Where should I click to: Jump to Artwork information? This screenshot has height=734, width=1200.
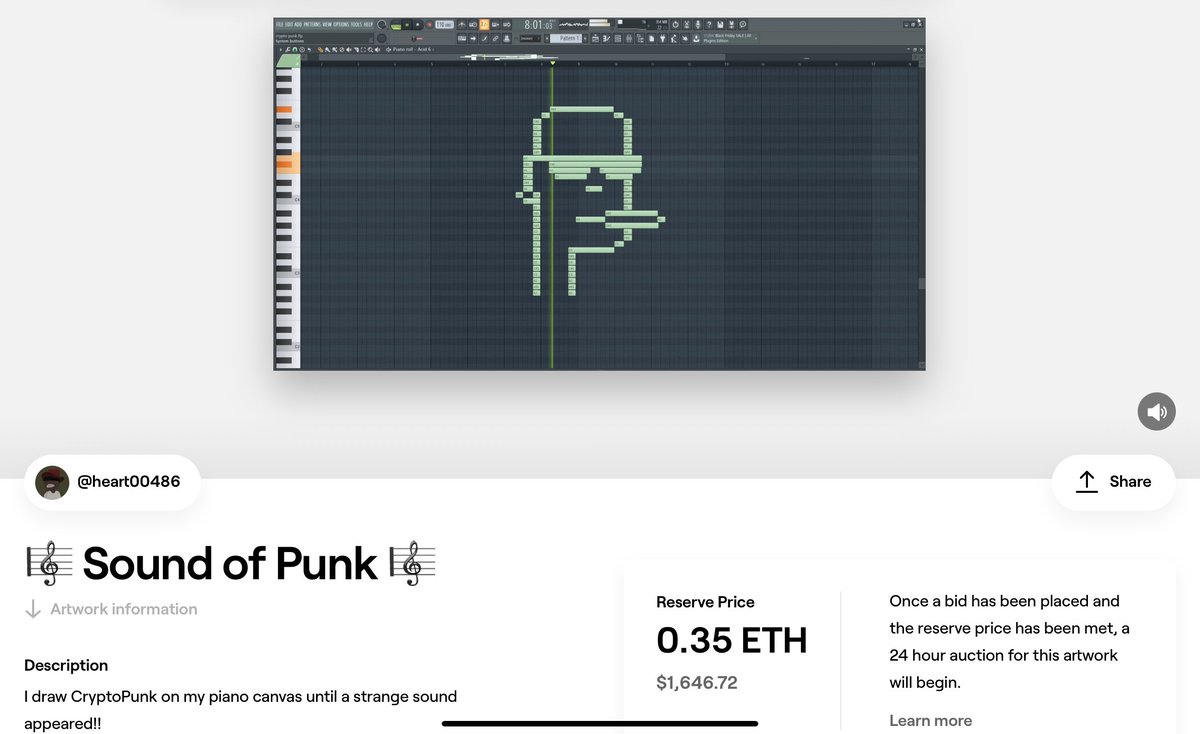[124, 609]
